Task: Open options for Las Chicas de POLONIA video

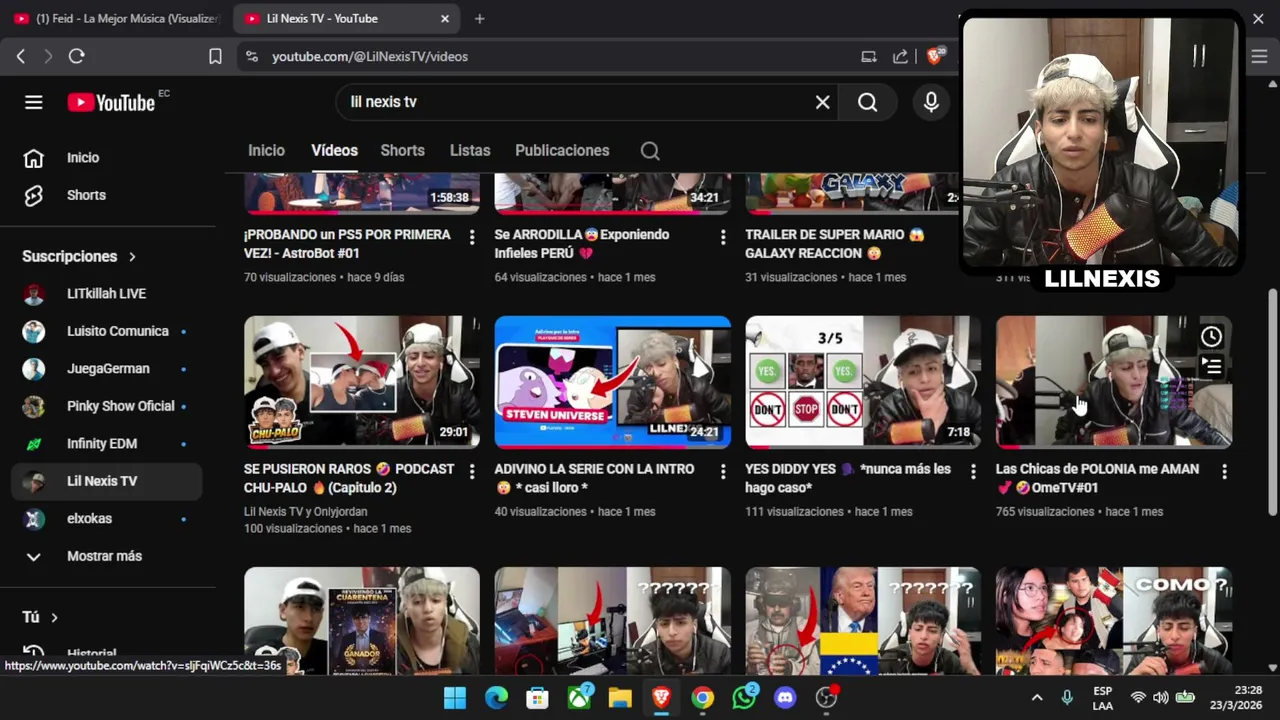Action: (x=1224, y=471)
